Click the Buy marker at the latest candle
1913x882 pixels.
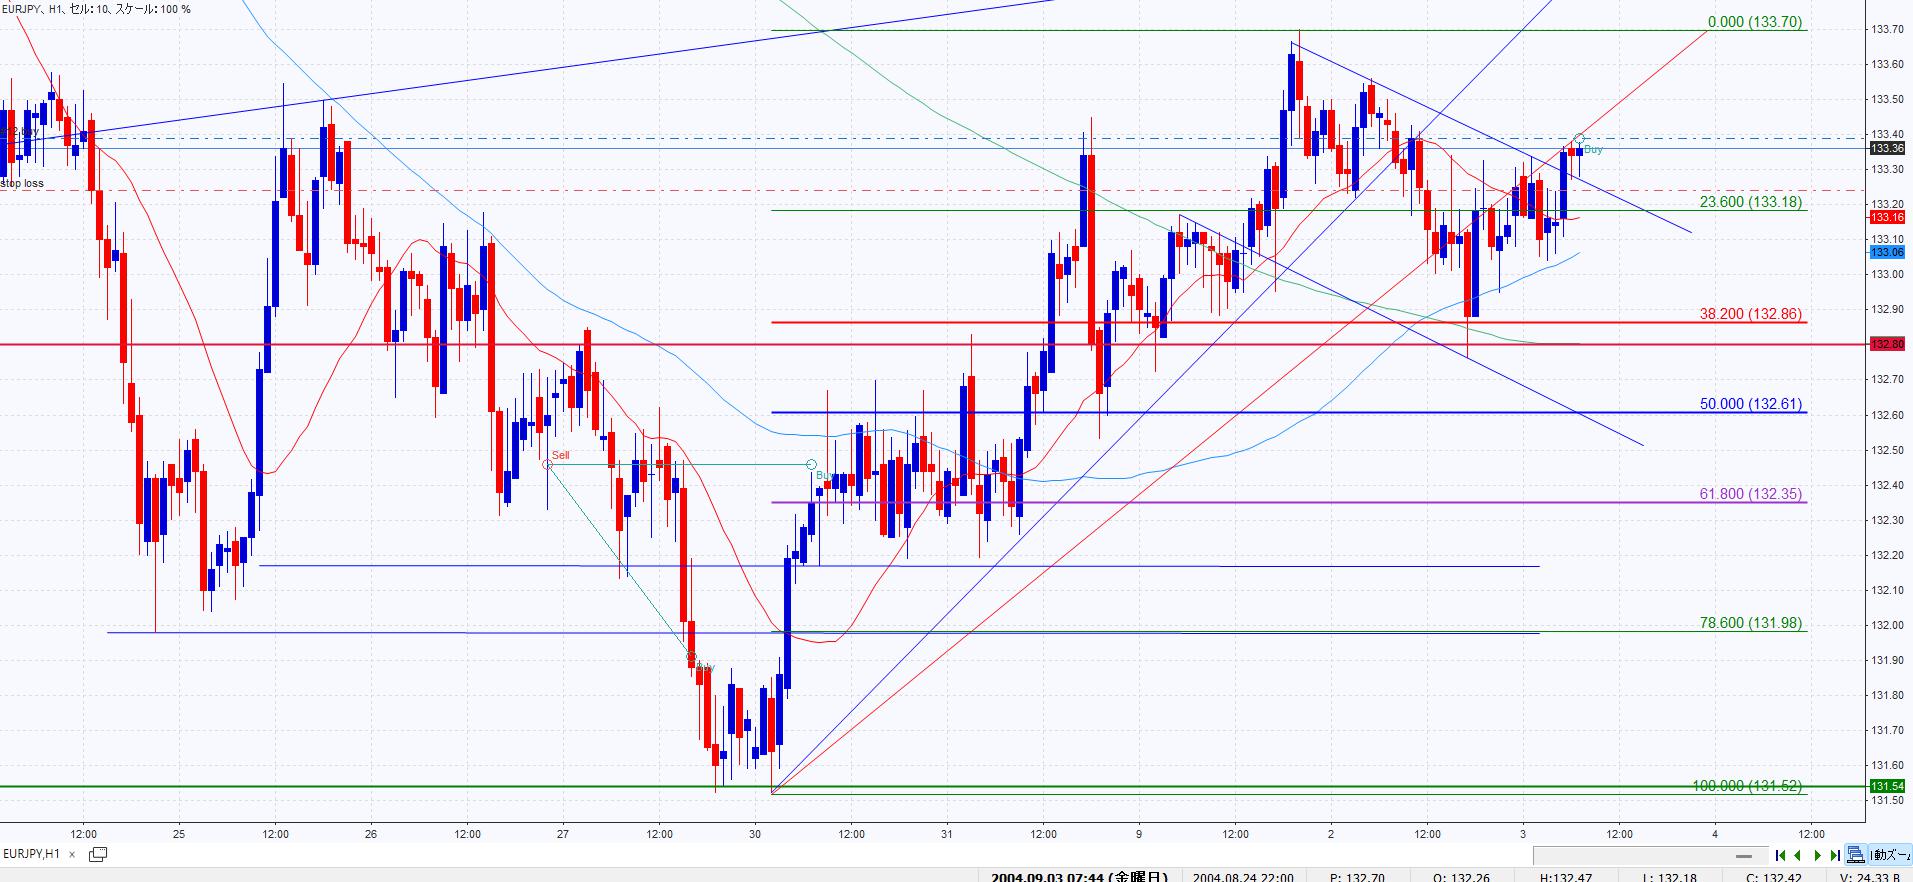coord(1593,150)
